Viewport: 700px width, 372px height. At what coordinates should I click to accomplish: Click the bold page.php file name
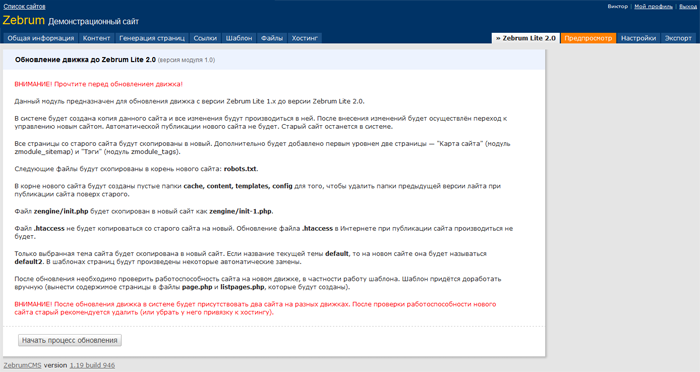[197, 287]
